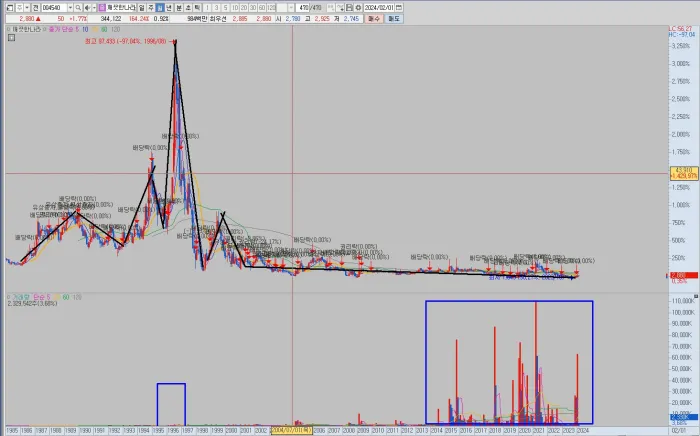Choose the 60 interval button
Image resolution: width=700 pixels, height=436 pixels.
click(x=262, y=8)
